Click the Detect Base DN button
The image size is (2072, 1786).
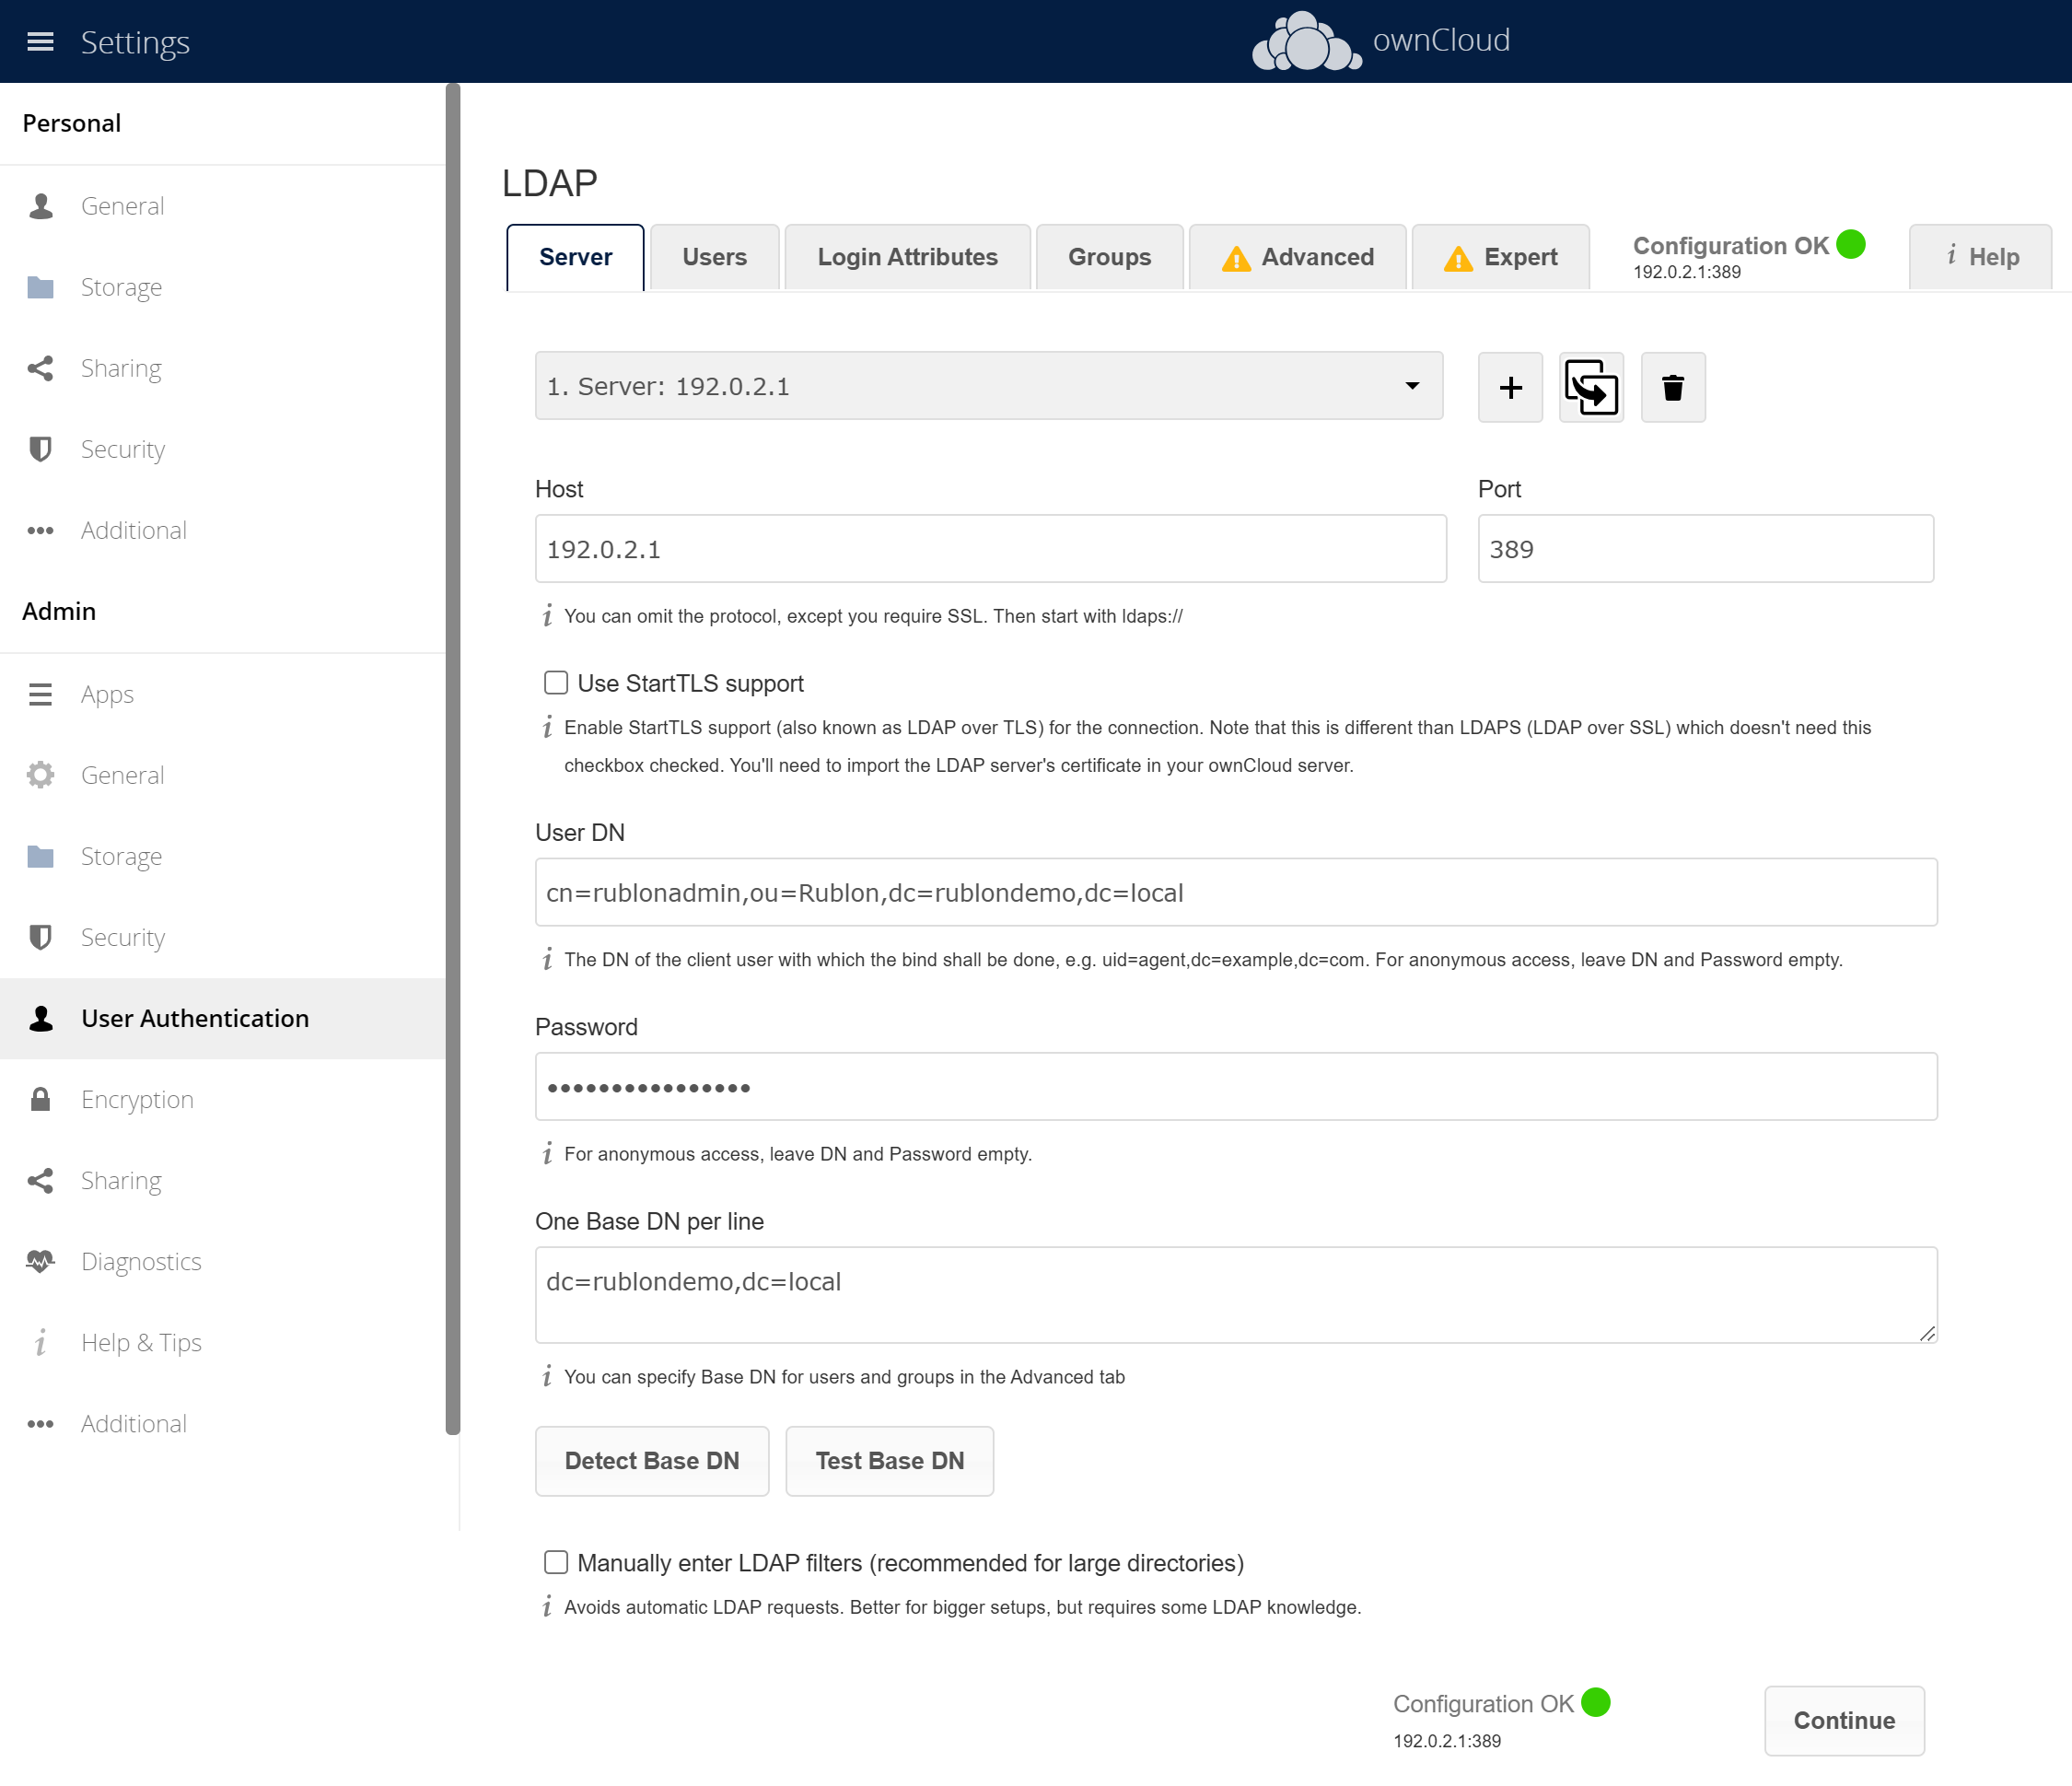[652, 1461]
